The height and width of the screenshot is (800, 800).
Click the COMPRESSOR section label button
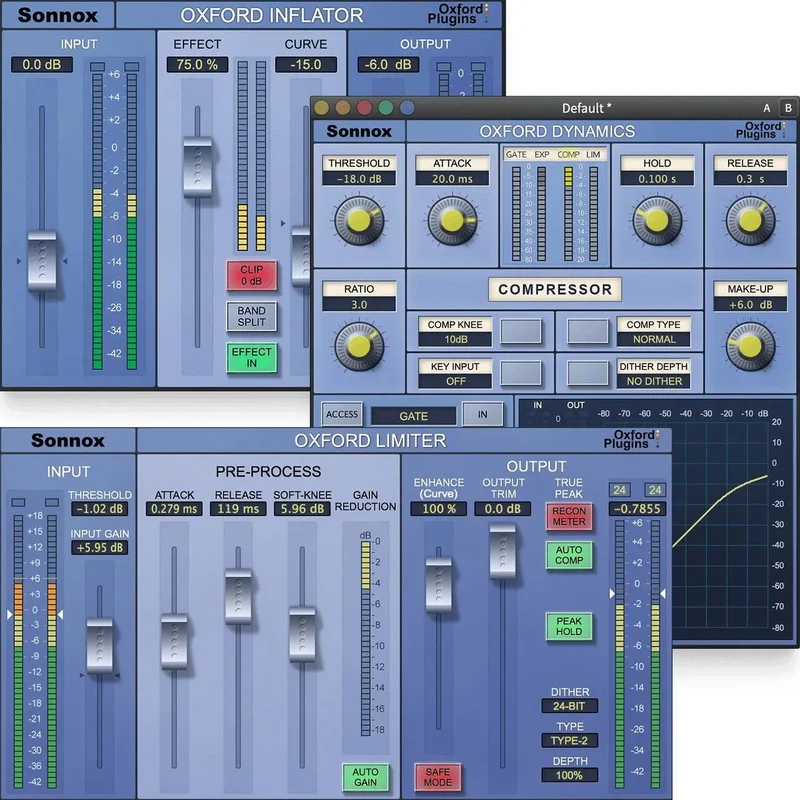point(555,289)
